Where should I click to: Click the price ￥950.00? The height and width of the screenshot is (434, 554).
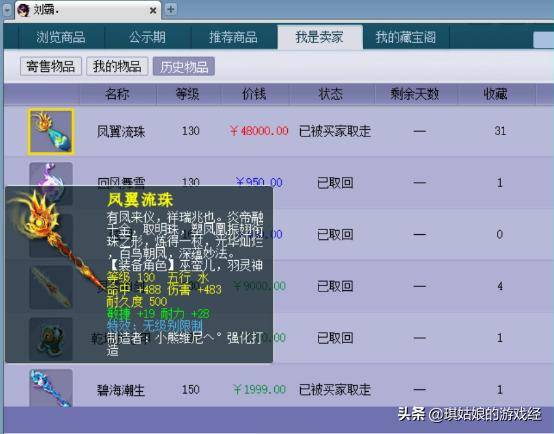(259, 182)
